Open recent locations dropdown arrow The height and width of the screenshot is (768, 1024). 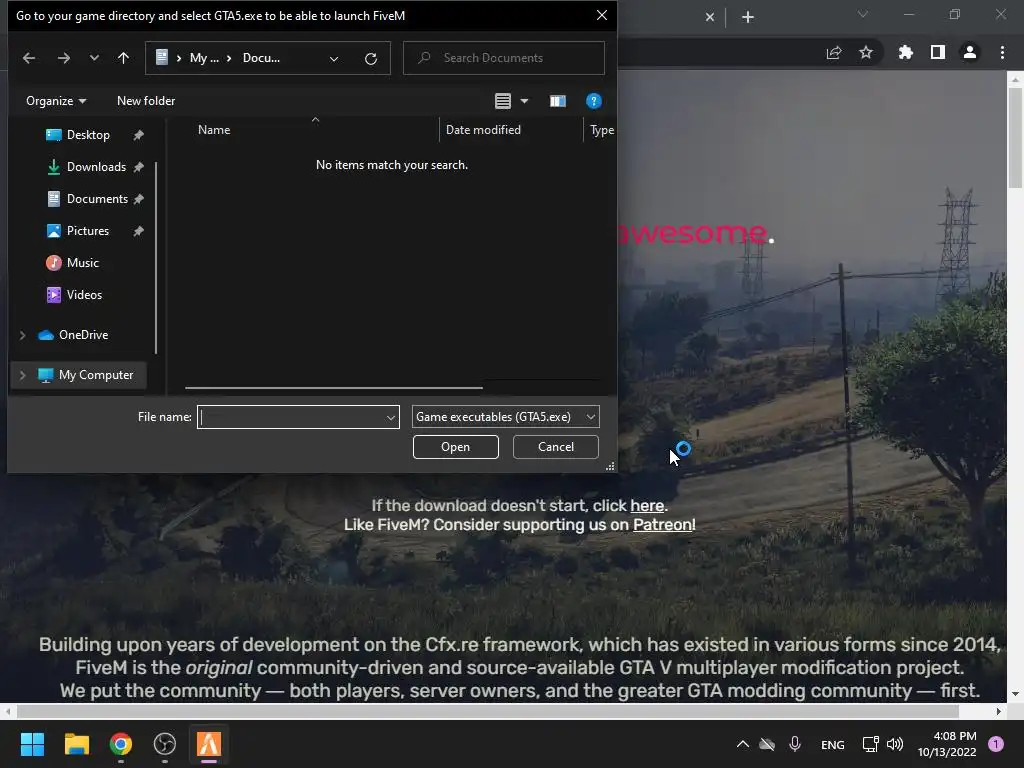point(94,58)
